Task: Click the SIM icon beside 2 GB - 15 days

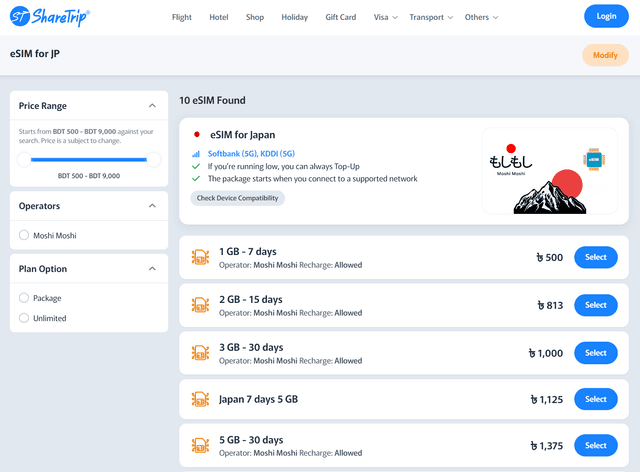Action: tap(200, 305)
